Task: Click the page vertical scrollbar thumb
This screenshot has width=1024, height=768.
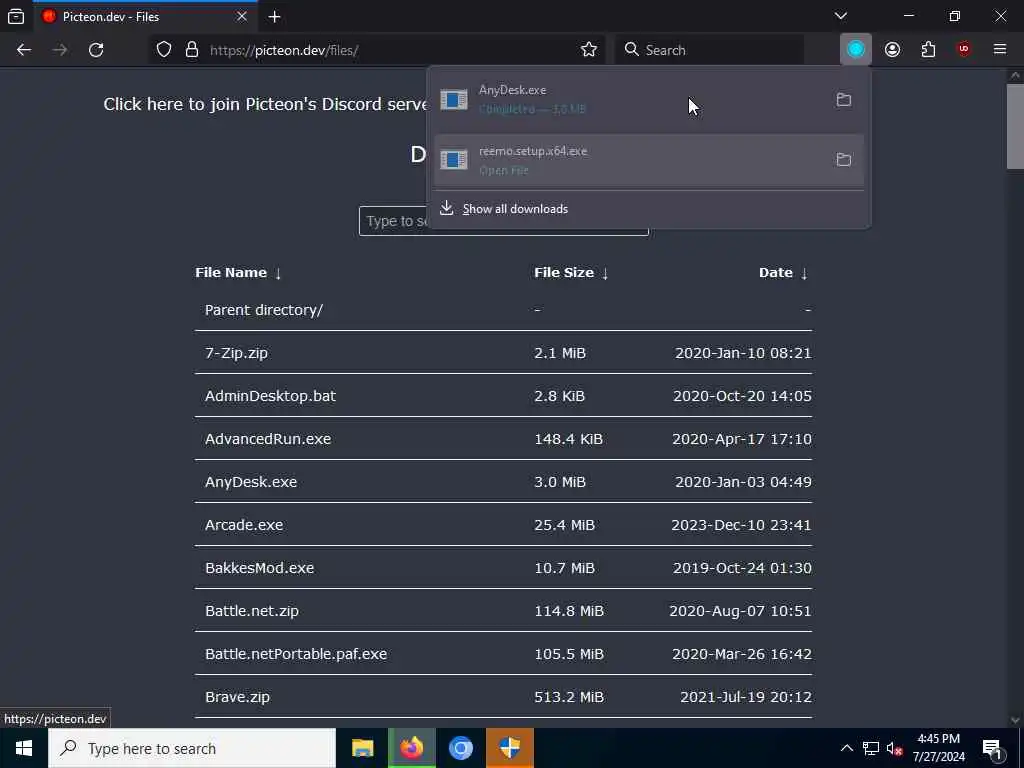Action: pos(1015,125)
